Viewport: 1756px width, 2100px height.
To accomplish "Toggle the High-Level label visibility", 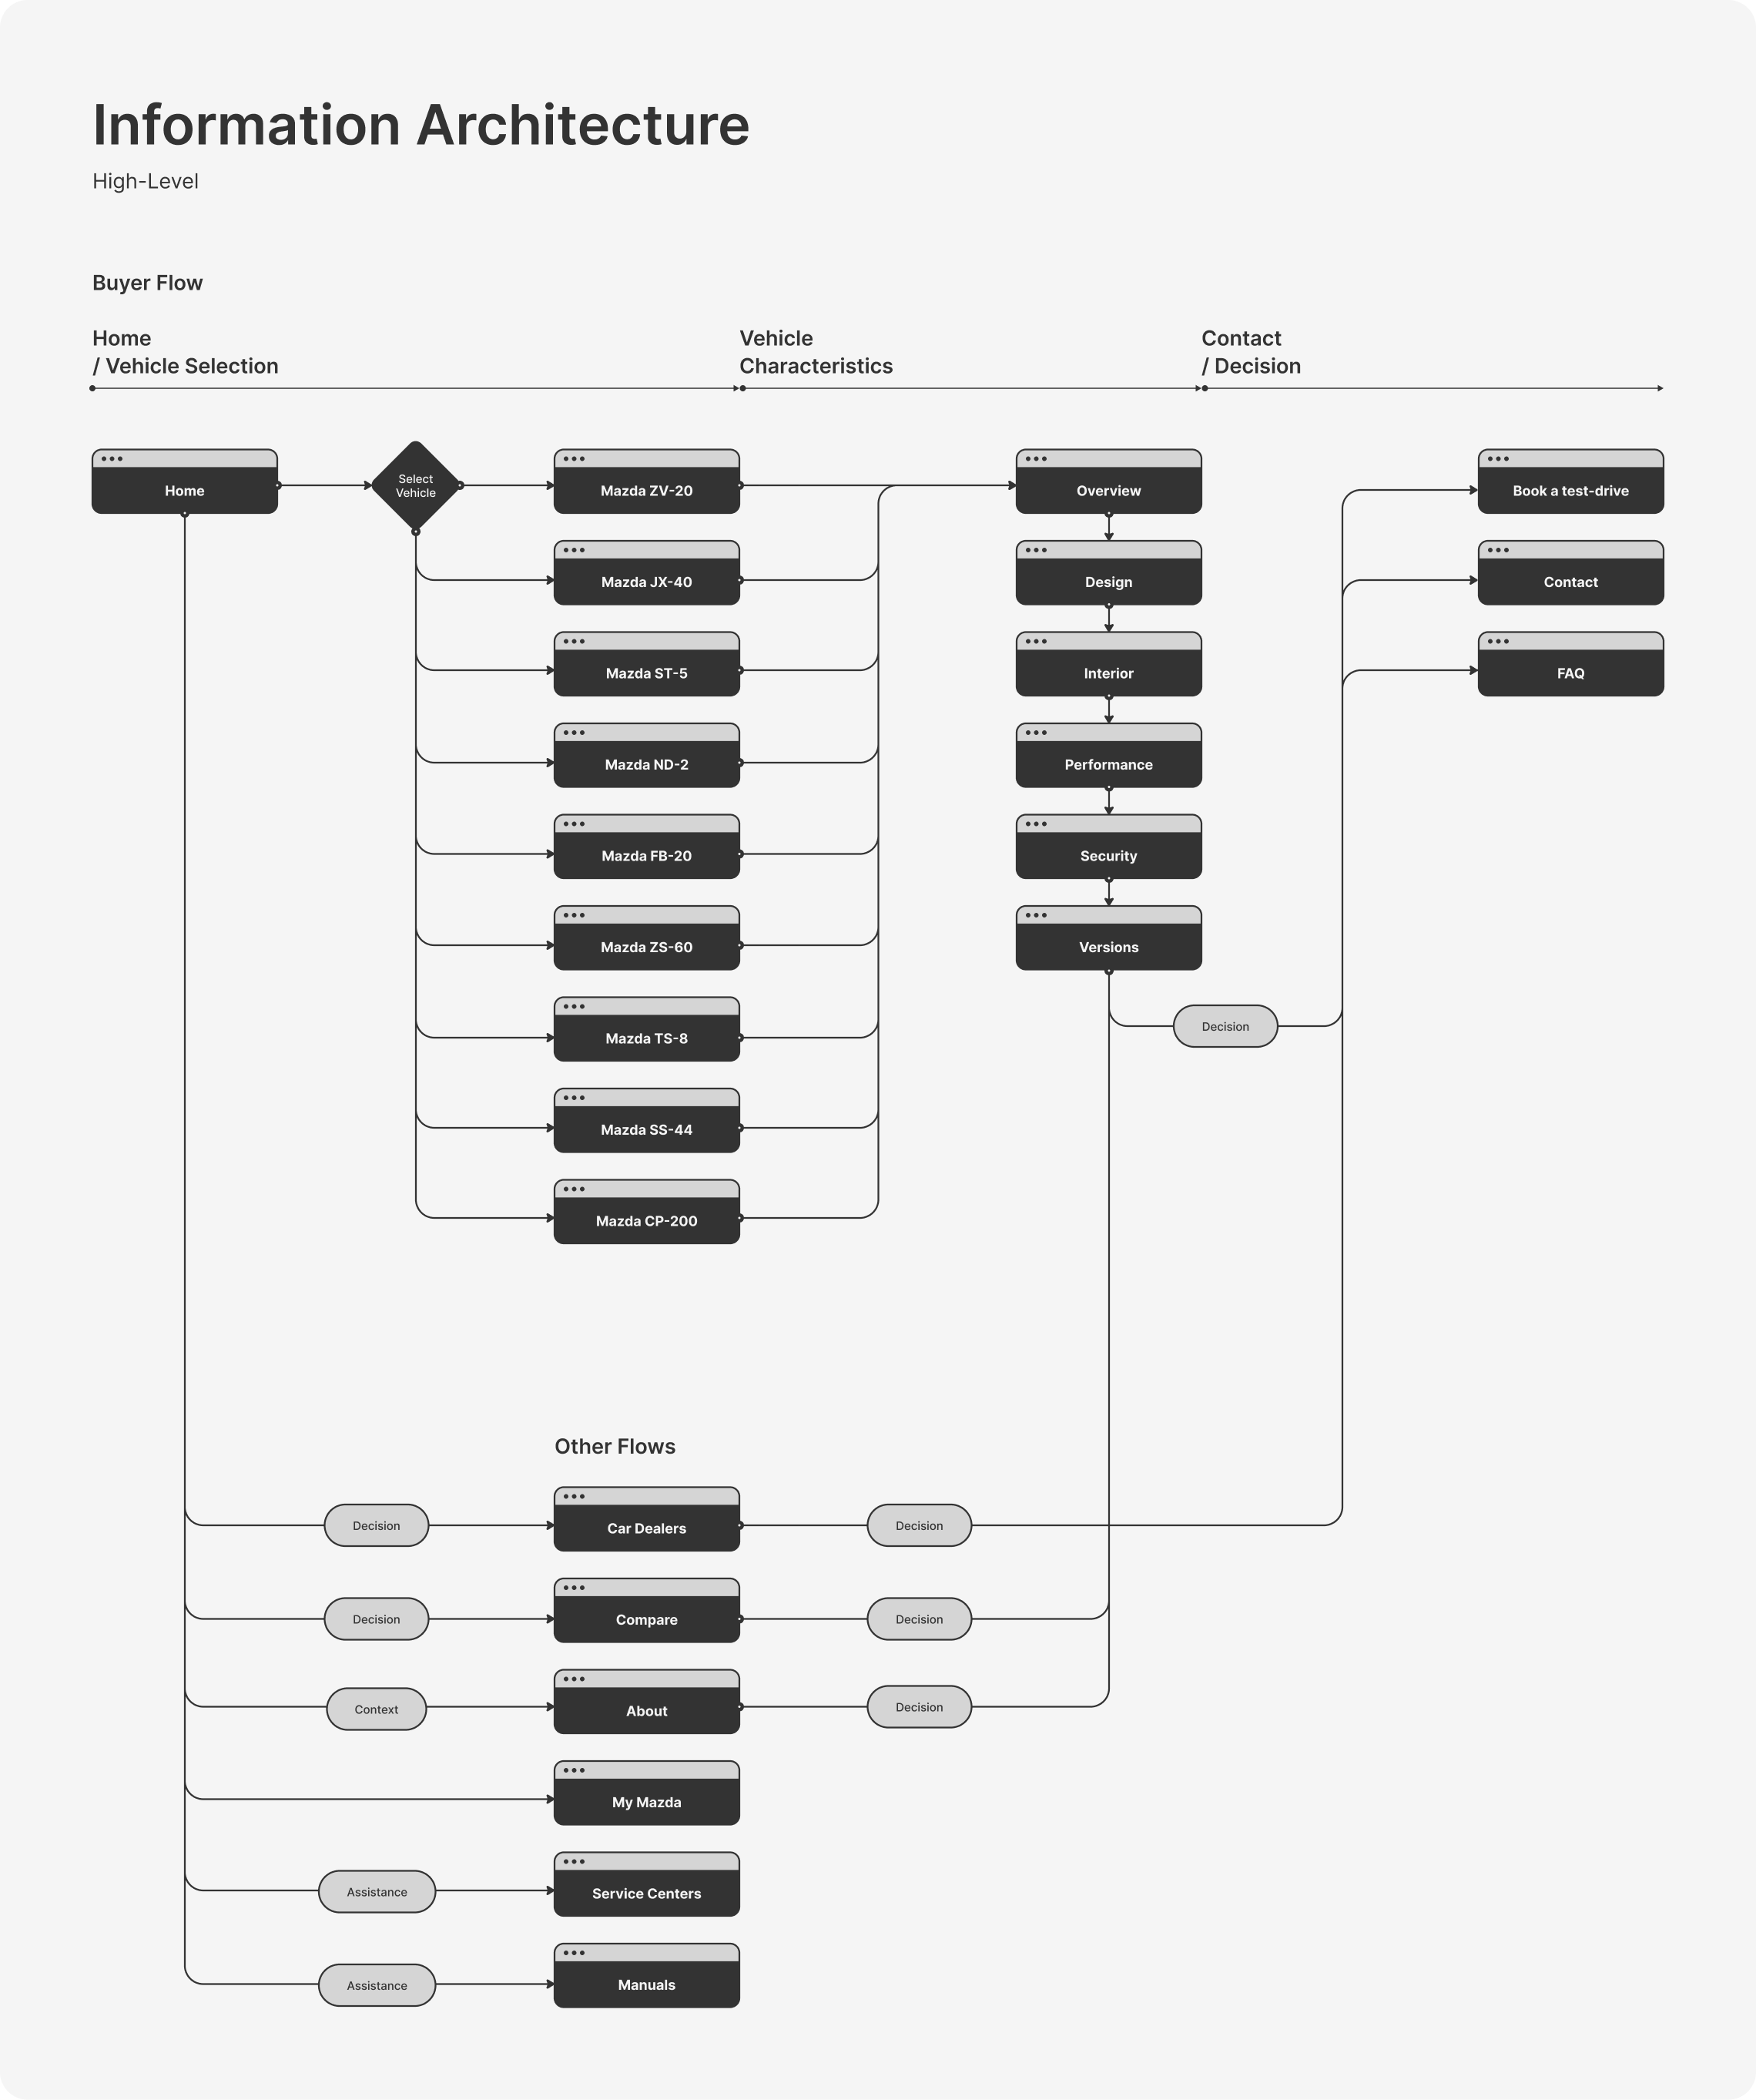I will 146,179.
